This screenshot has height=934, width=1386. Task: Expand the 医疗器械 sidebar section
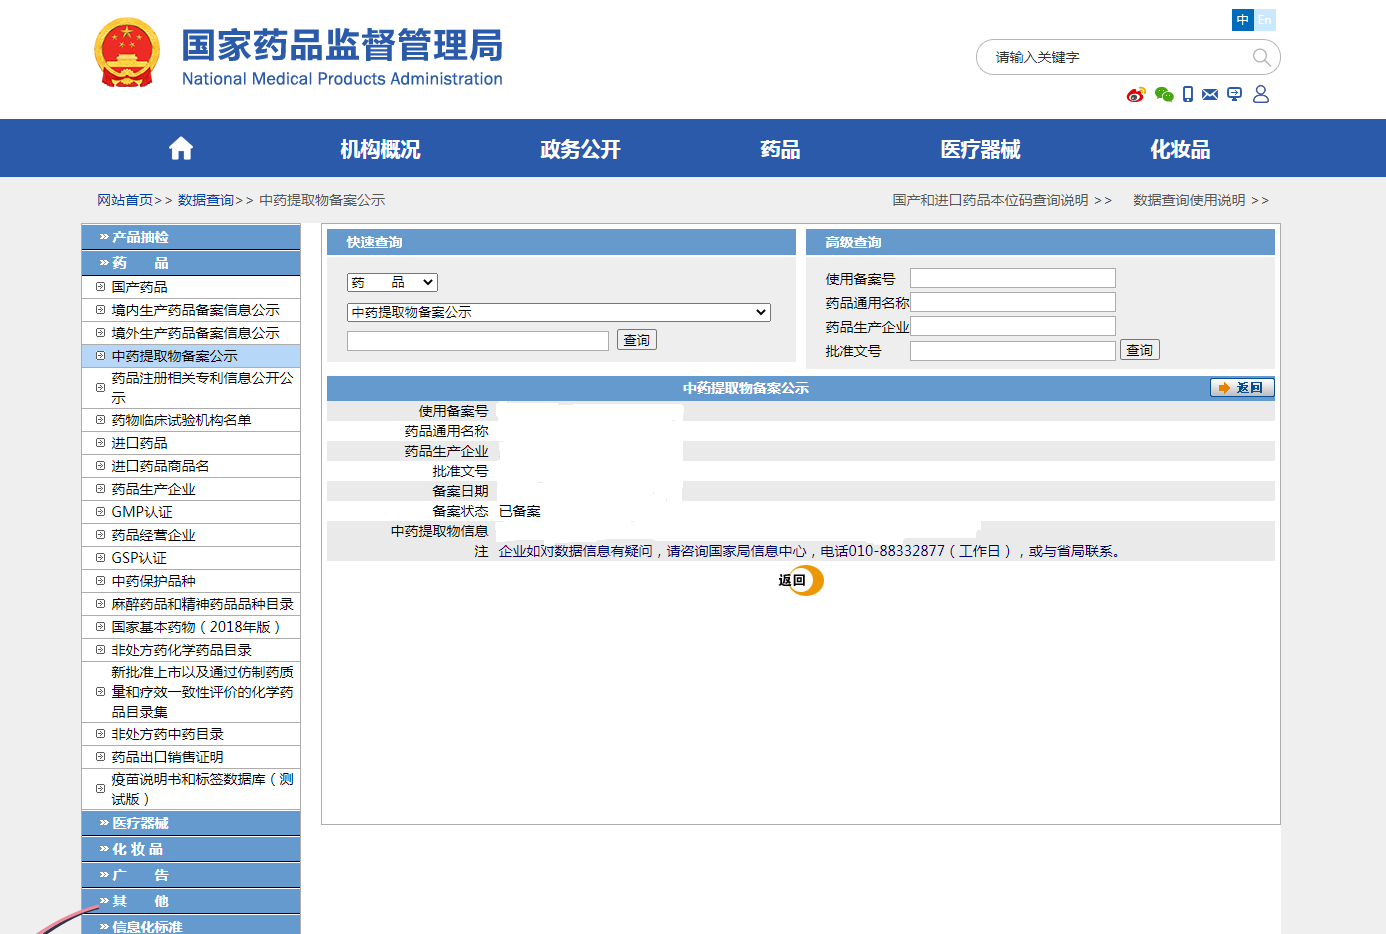coord(191,823)
